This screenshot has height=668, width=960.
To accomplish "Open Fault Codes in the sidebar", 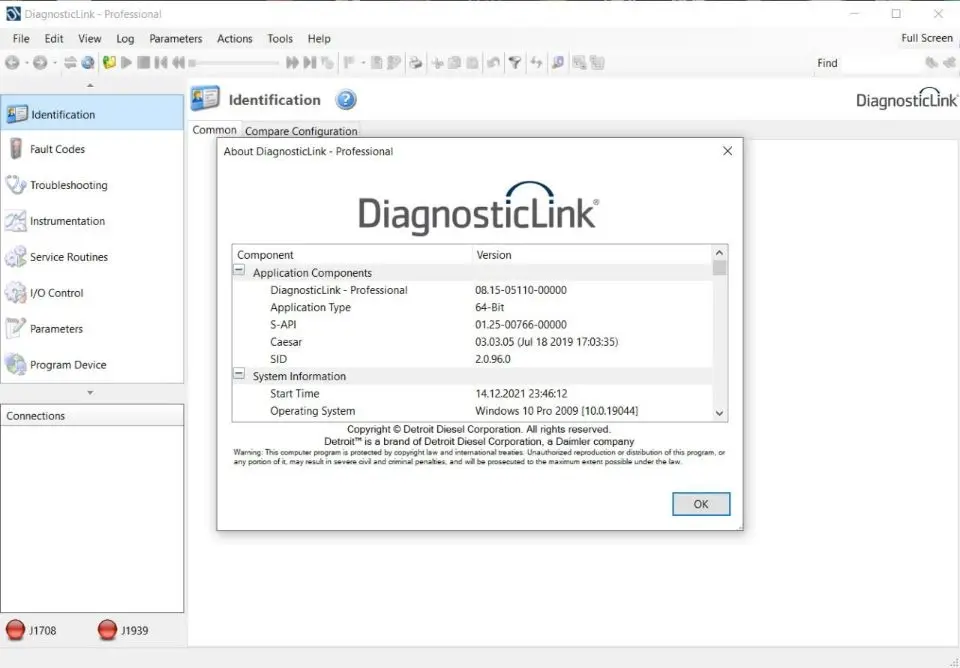I will click(92, 149).
